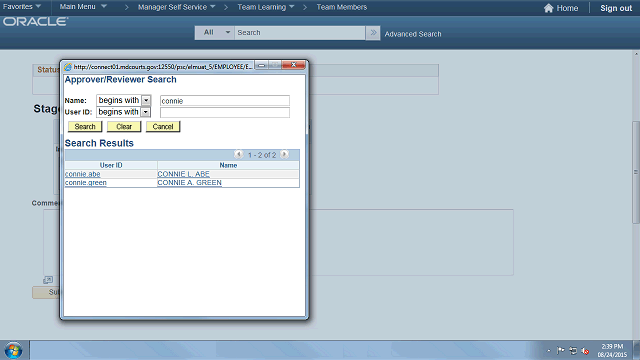Open Team Learning breadcrumb menu
The image size is (640, 360).
[x=266, y=7]
